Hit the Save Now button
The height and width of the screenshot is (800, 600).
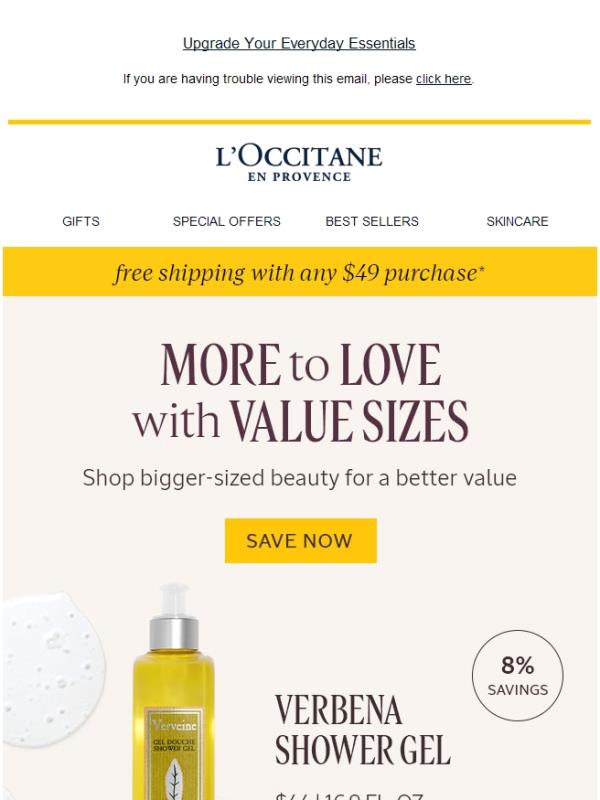click(301, 541)
